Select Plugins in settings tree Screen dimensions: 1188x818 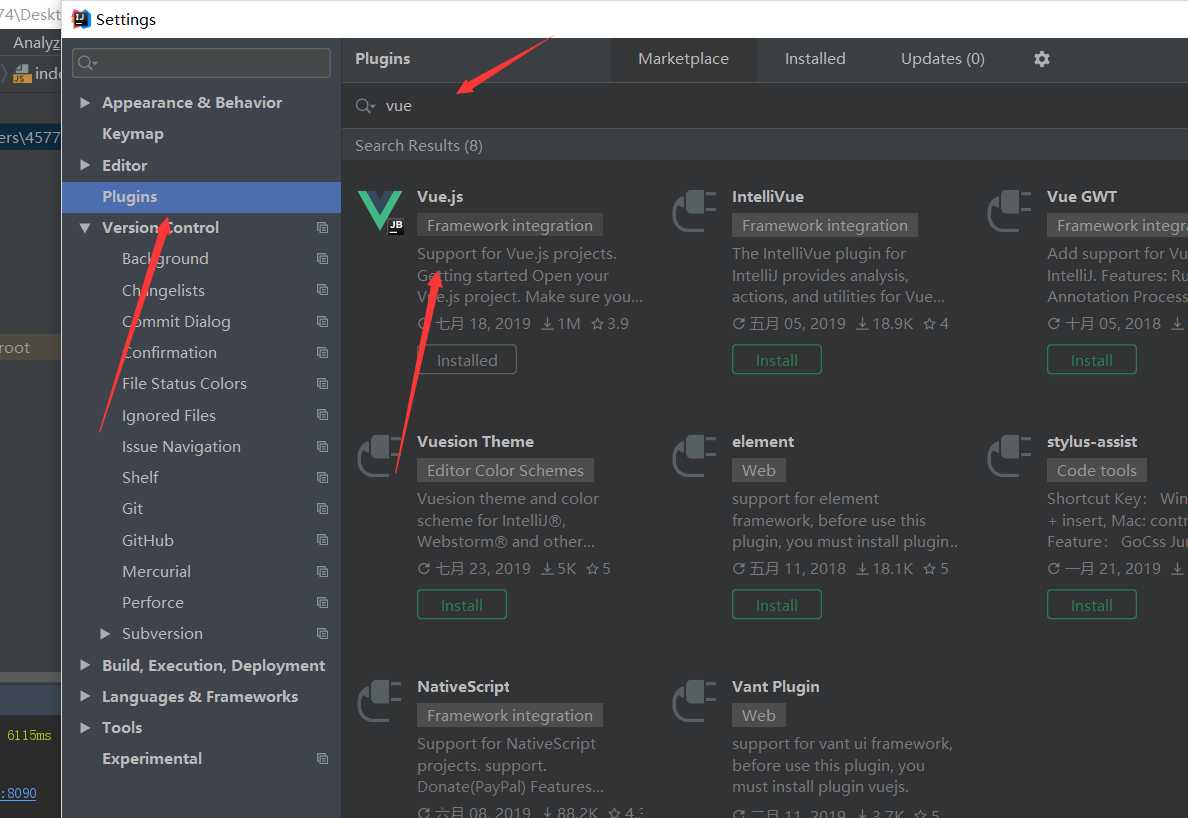pyautogui.click(x=202, y=197)
